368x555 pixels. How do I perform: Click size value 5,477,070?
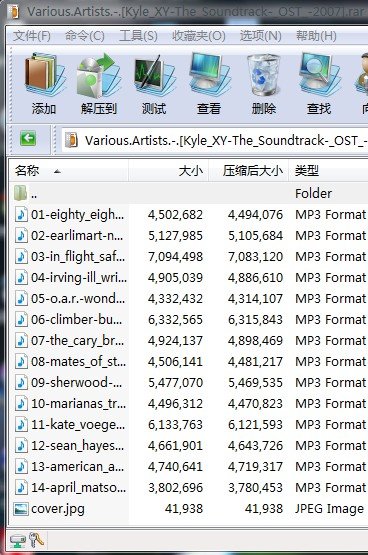coord(176,382)
